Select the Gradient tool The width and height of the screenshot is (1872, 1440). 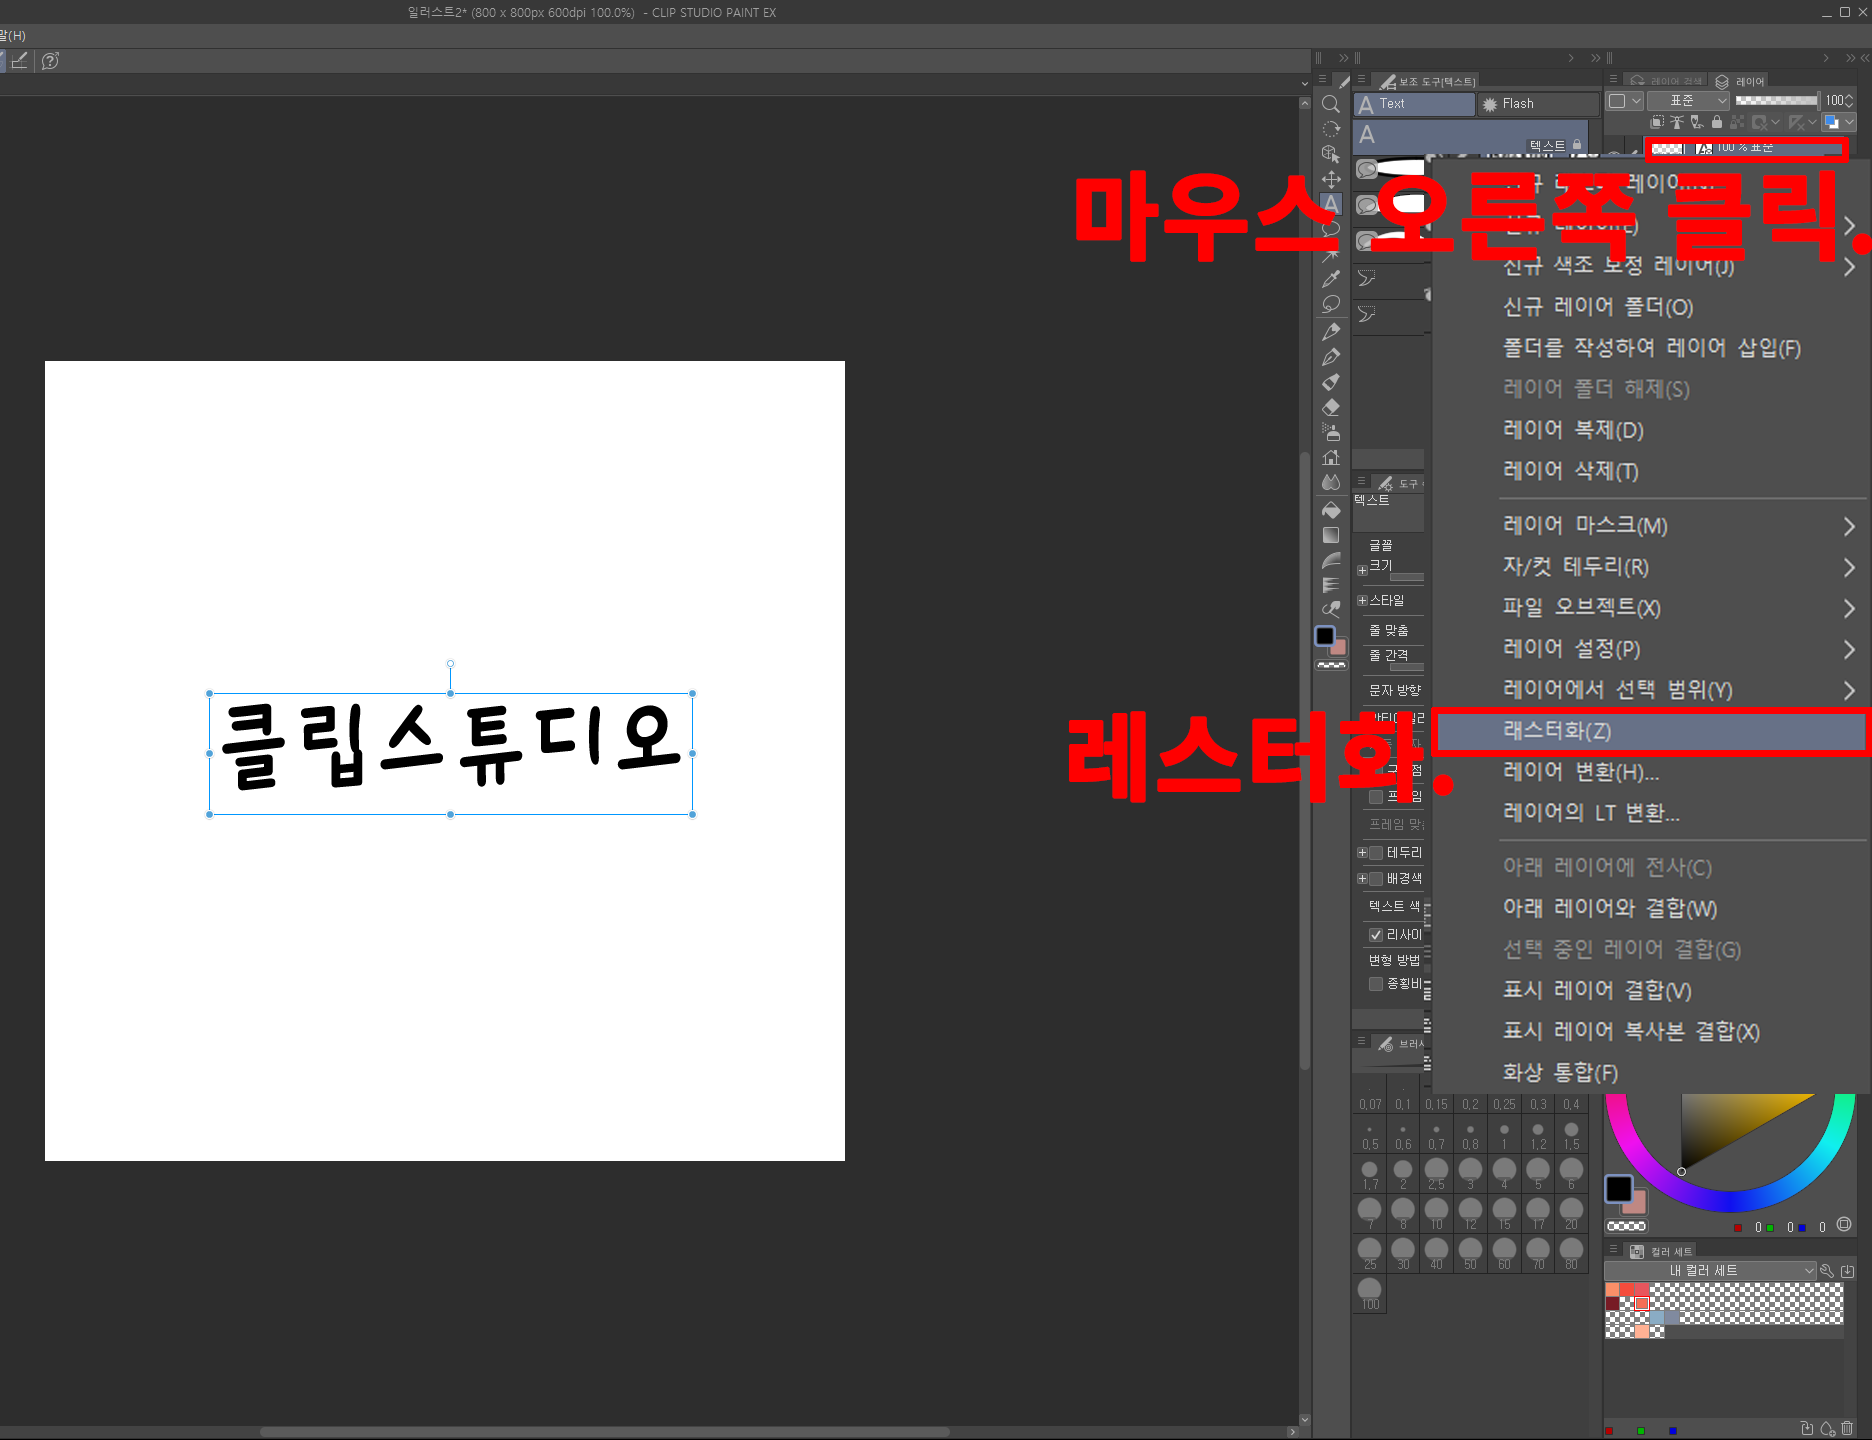coord(1330,535)
